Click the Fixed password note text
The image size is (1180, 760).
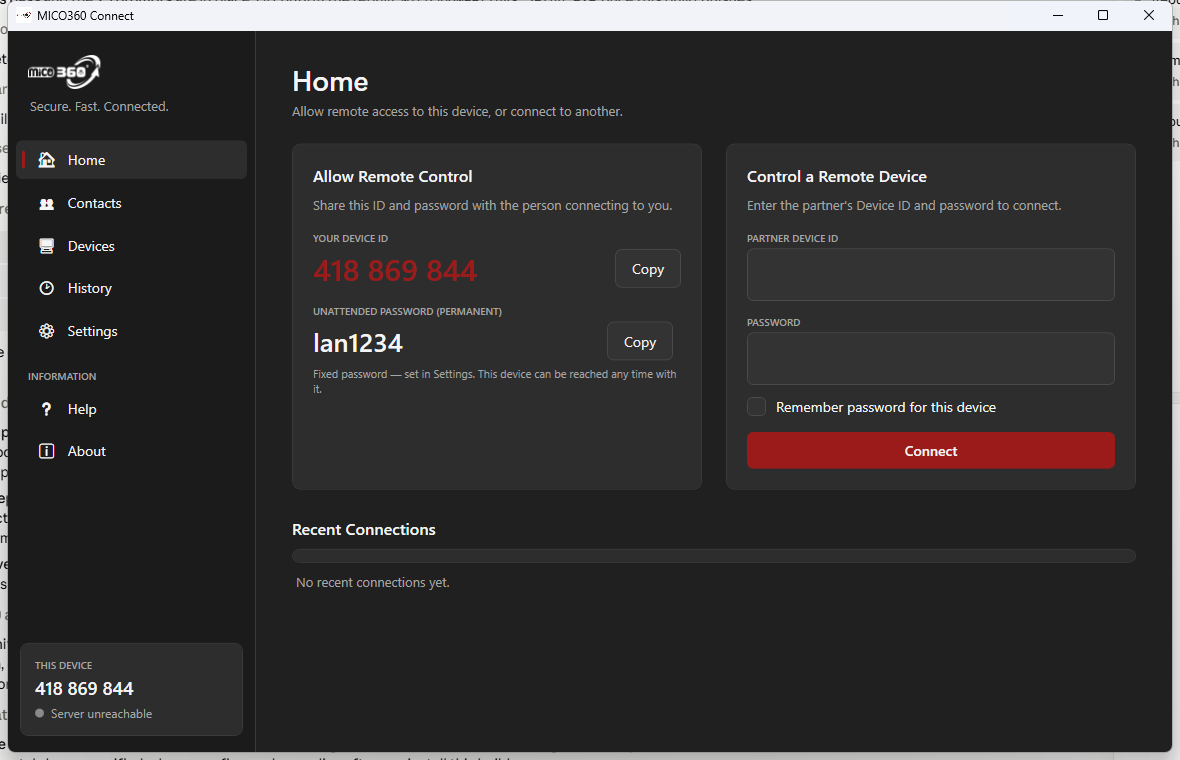pyautogui.click(x=494, y=382)
